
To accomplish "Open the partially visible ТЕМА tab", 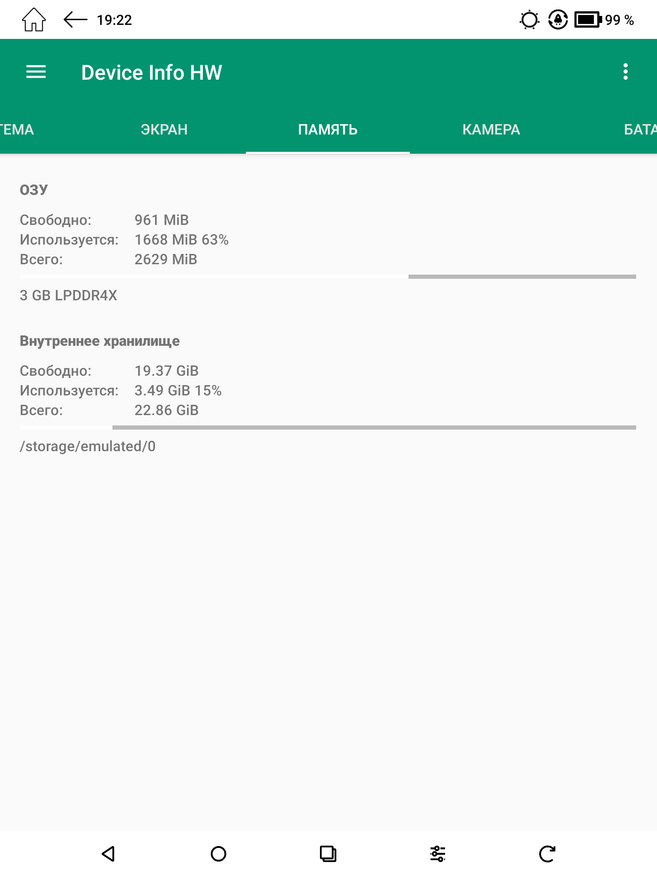I will coord(17,130).
